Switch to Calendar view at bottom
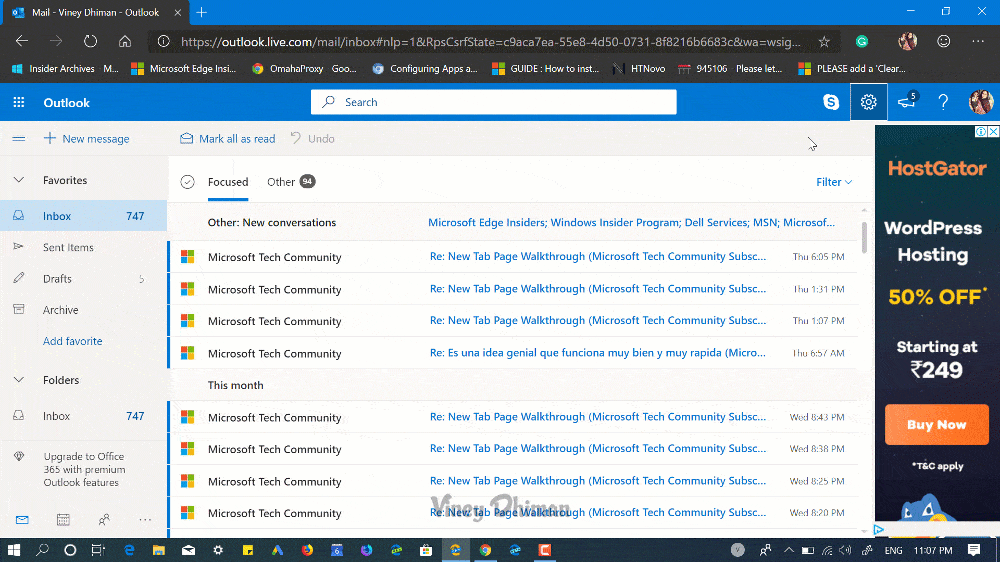This screenshot has width=1000, height=562. [x=63, y=520]
